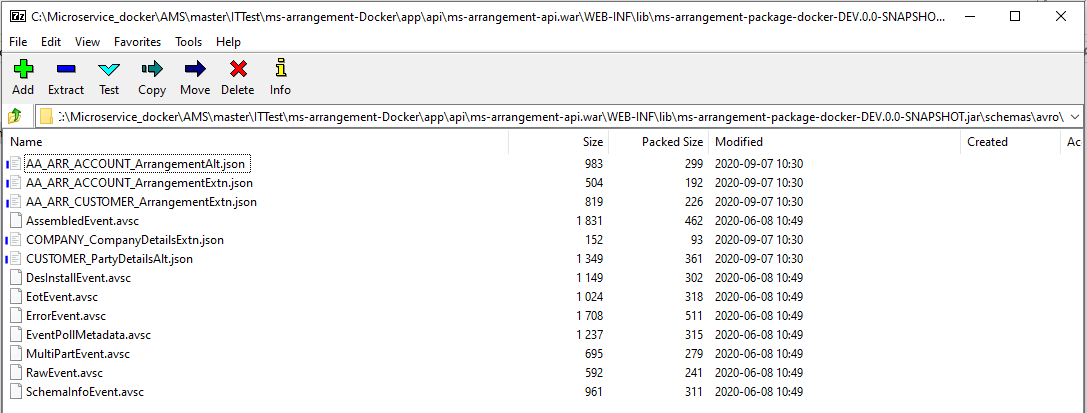Open the Tools menu

point(188,42)
